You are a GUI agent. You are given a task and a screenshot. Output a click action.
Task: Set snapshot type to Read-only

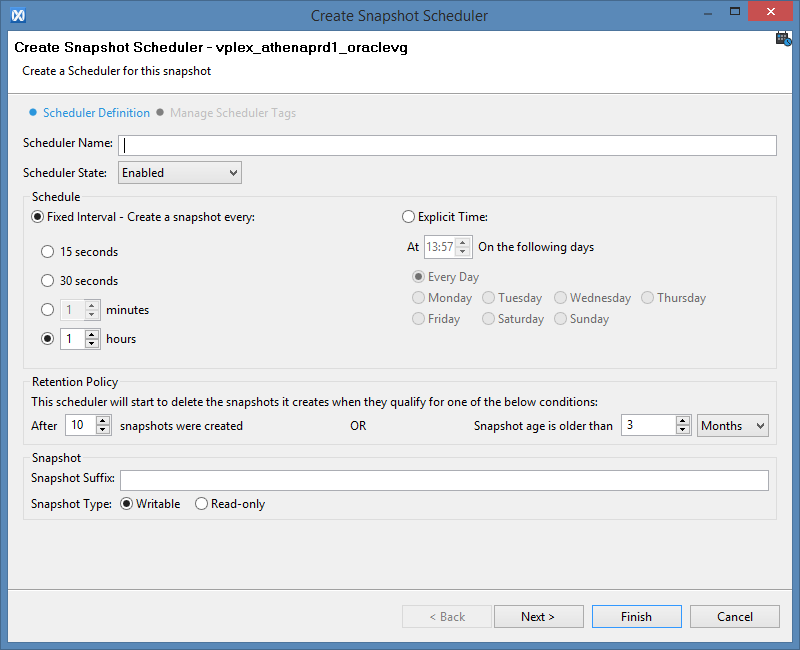pos(201,504)
